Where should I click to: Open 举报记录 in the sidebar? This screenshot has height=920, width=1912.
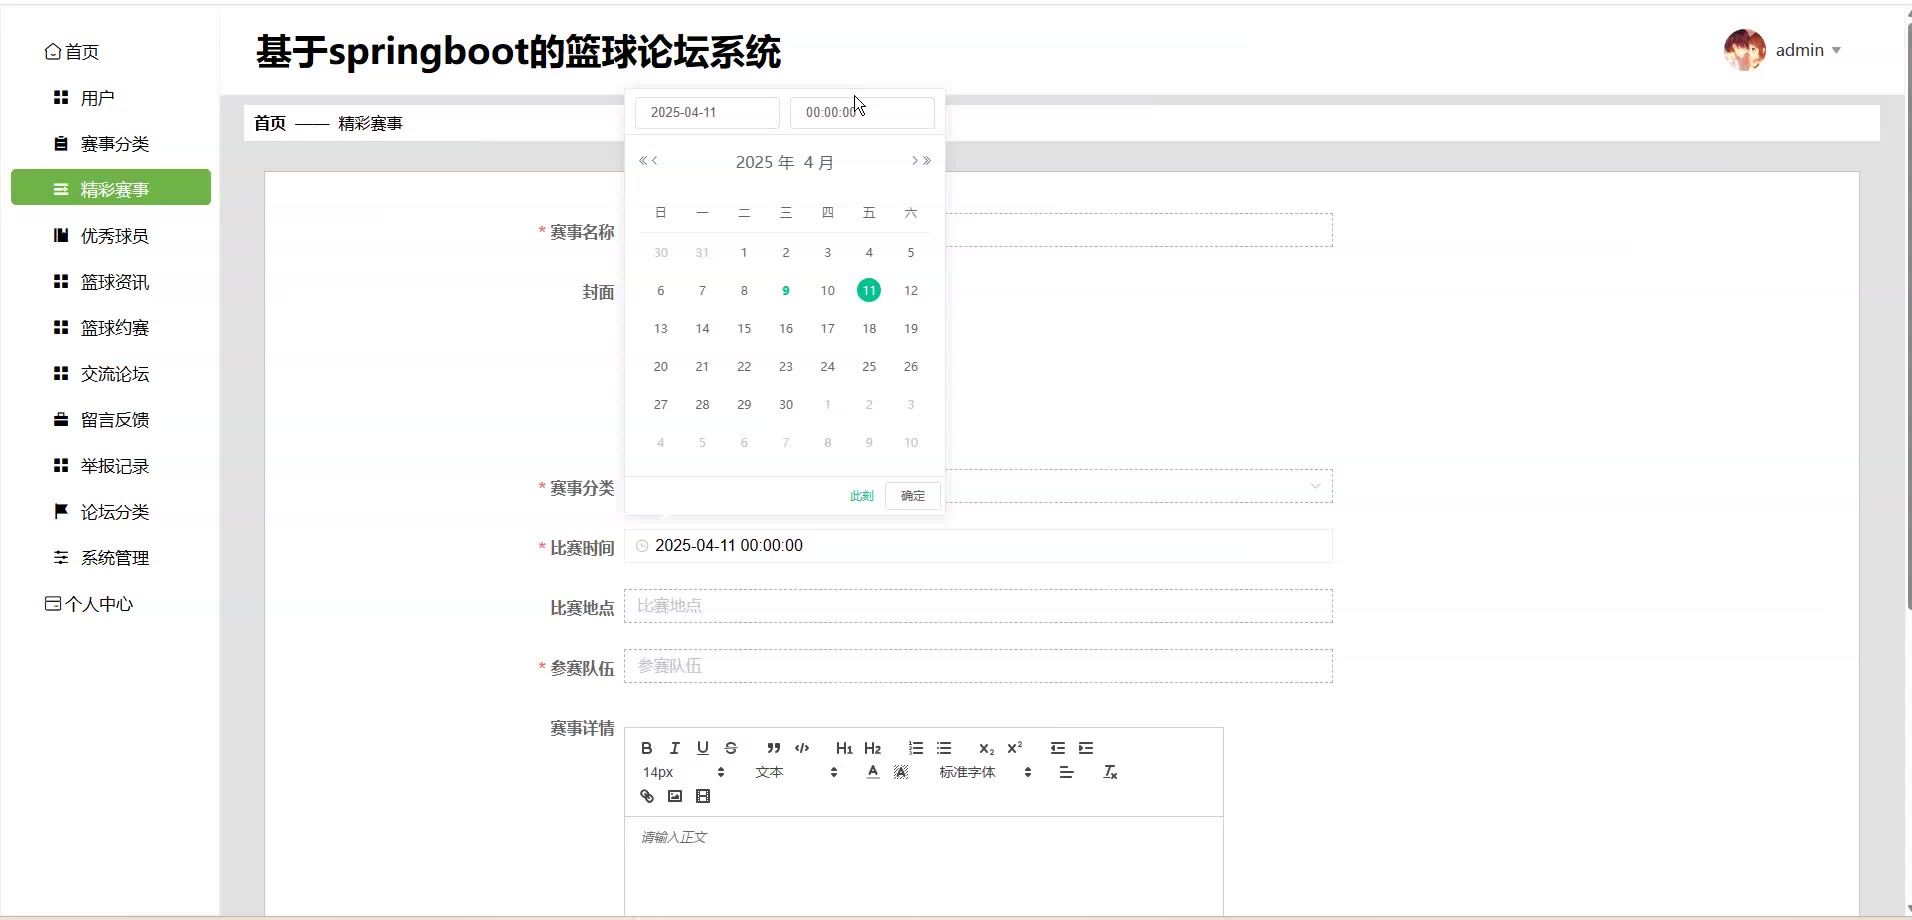tap(111, 466)
